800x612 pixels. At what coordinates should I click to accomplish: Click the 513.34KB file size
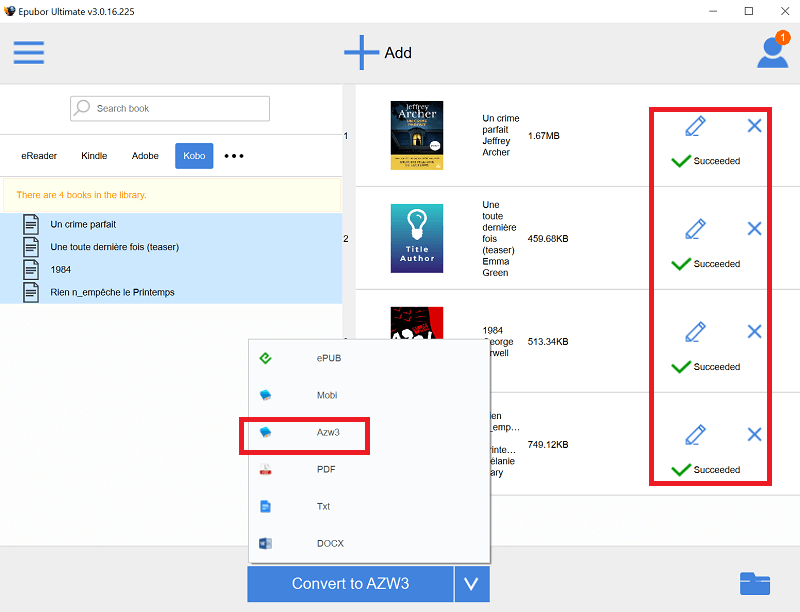pyautogui.click(x=548, y=342)
